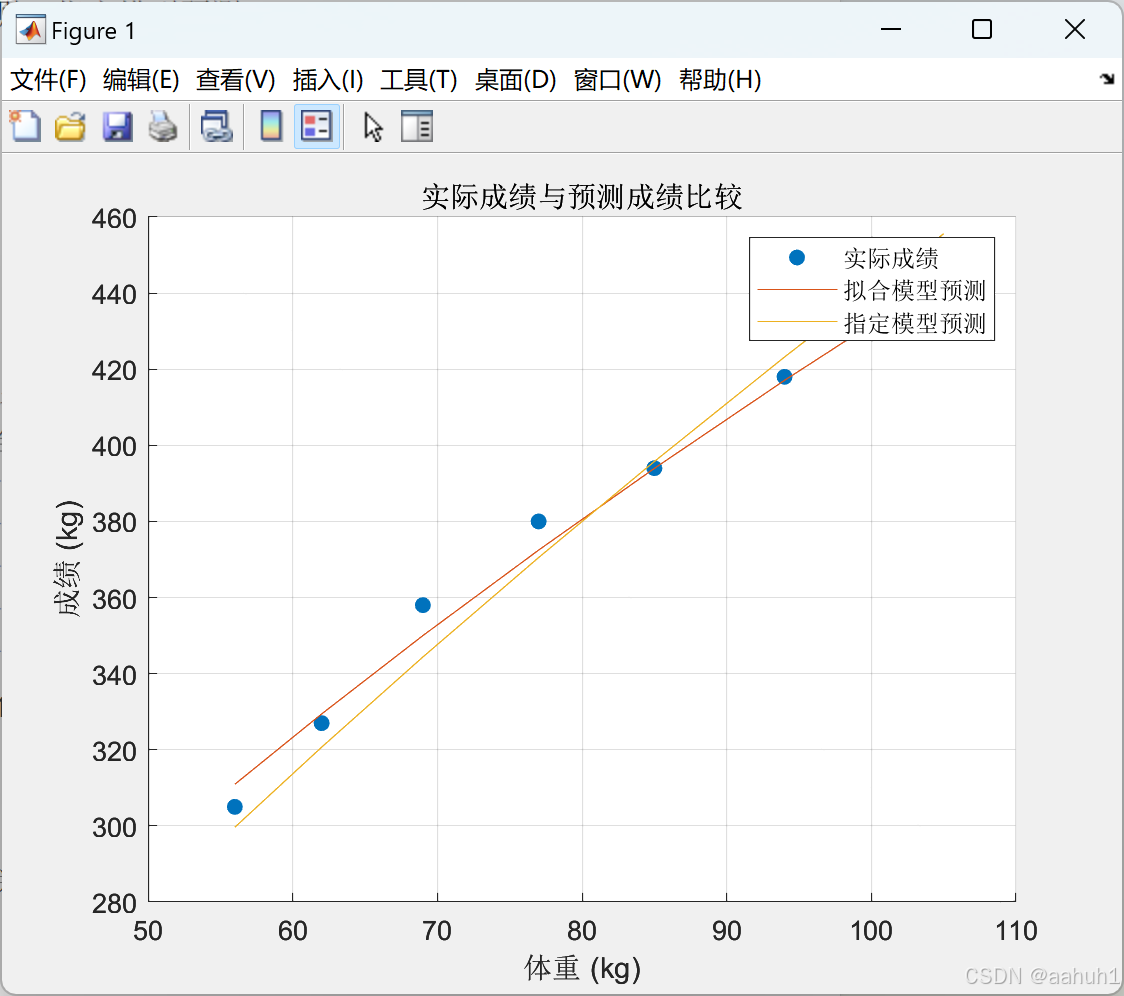Image resolution: width=1124 pixels, height=996 pixels.
Task: Open the 查看(V) menu
Action: click(x=236, y=80)
